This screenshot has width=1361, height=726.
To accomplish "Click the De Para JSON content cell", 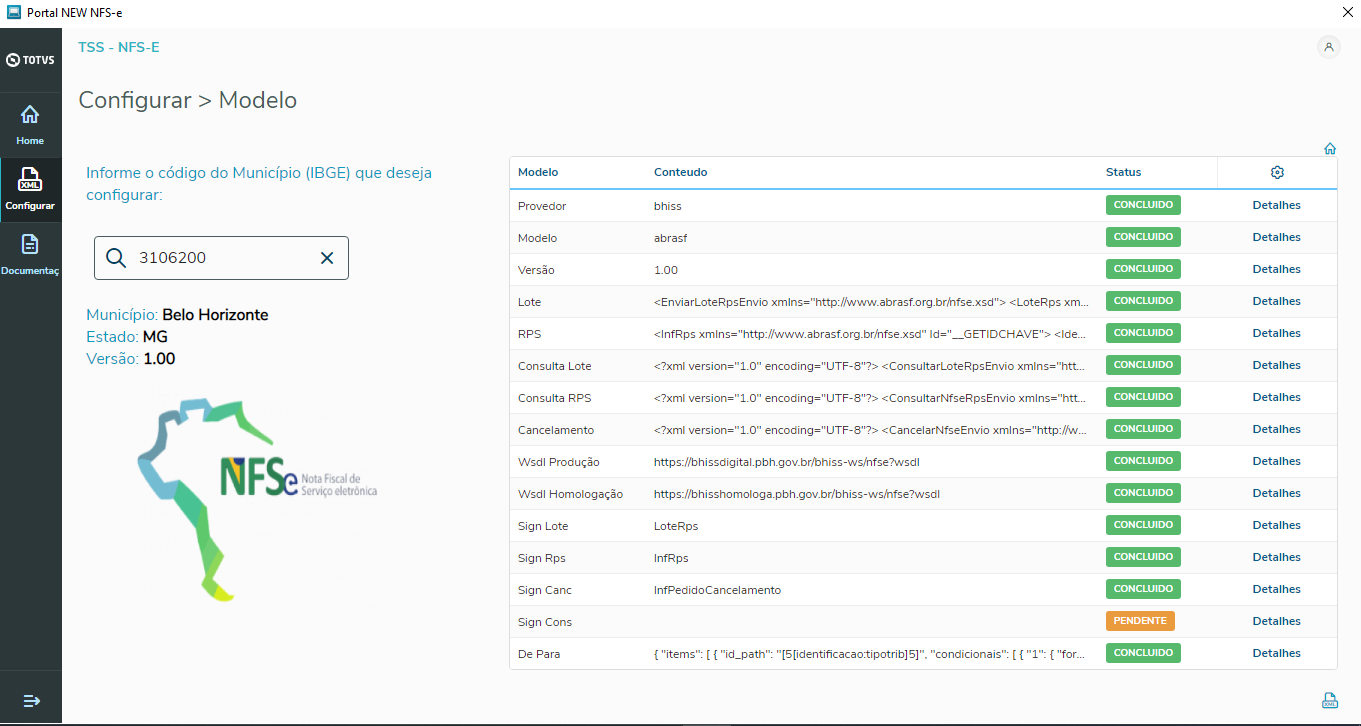I will click(870, 654).
